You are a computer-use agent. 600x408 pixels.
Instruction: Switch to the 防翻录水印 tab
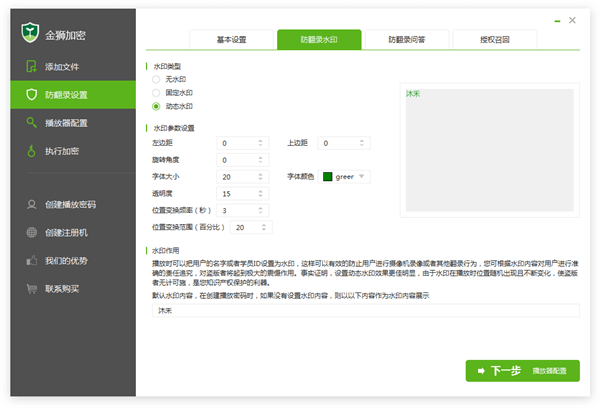[319, 39]
